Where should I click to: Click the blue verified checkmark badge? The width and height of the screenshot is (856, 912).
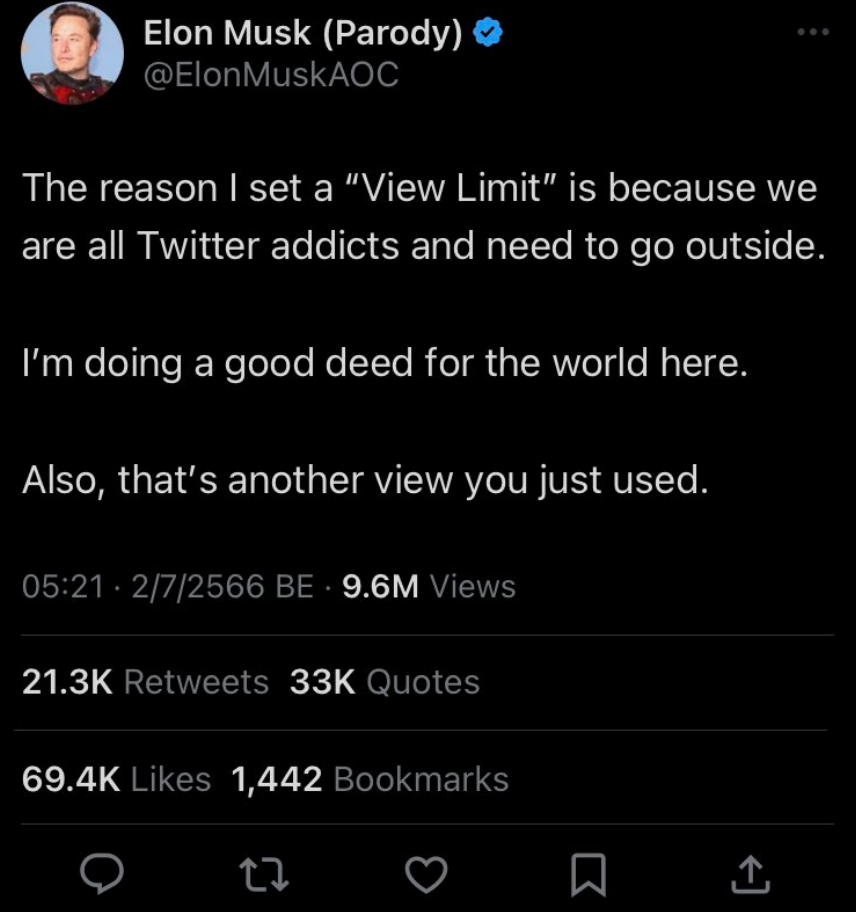(487, 34)
